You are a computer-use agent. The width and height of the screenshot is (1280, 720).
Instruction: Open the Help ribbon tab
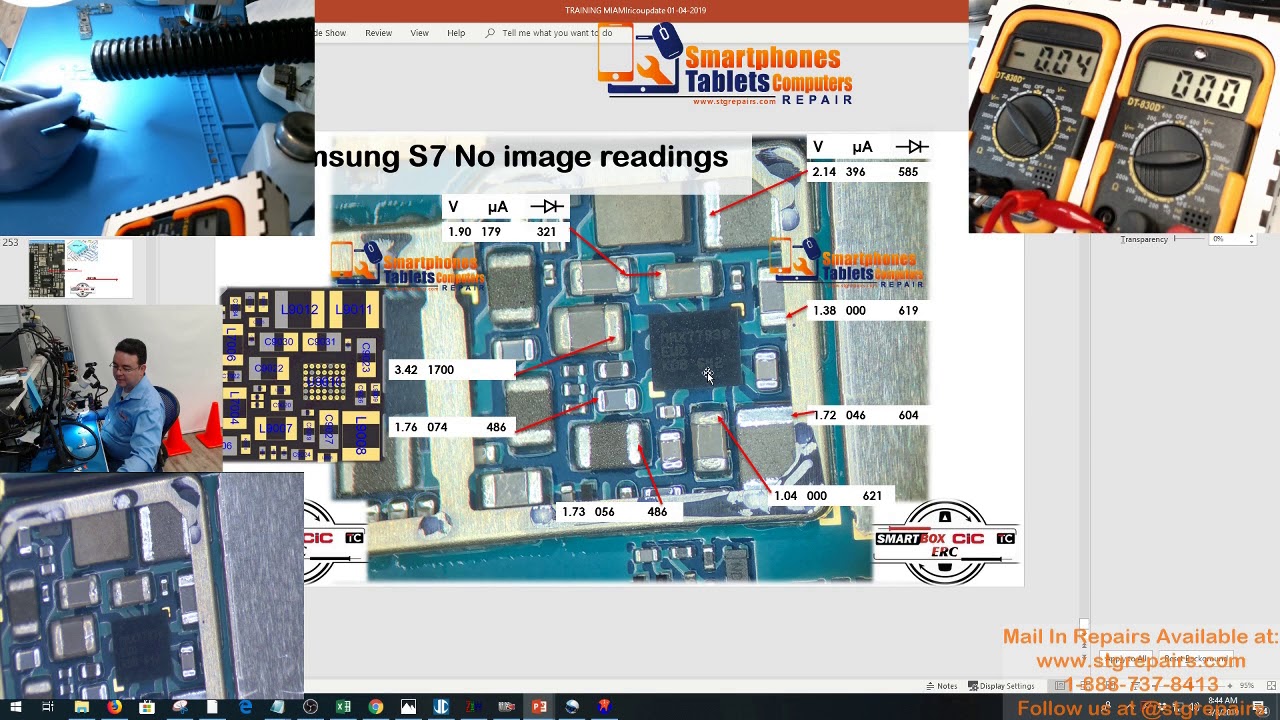456,33
